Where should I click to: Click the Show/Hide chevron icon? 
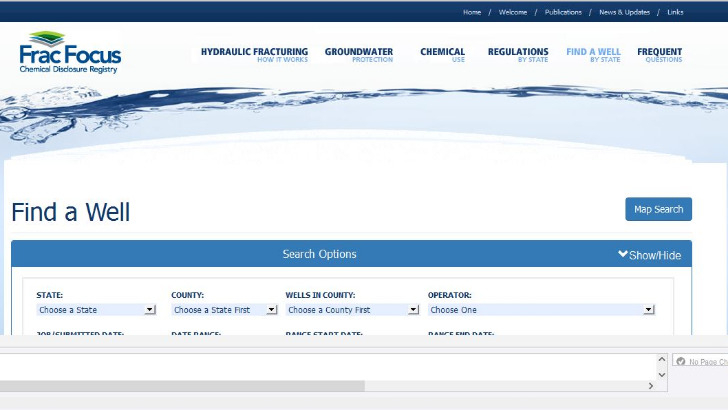click(x=623, y=255)
